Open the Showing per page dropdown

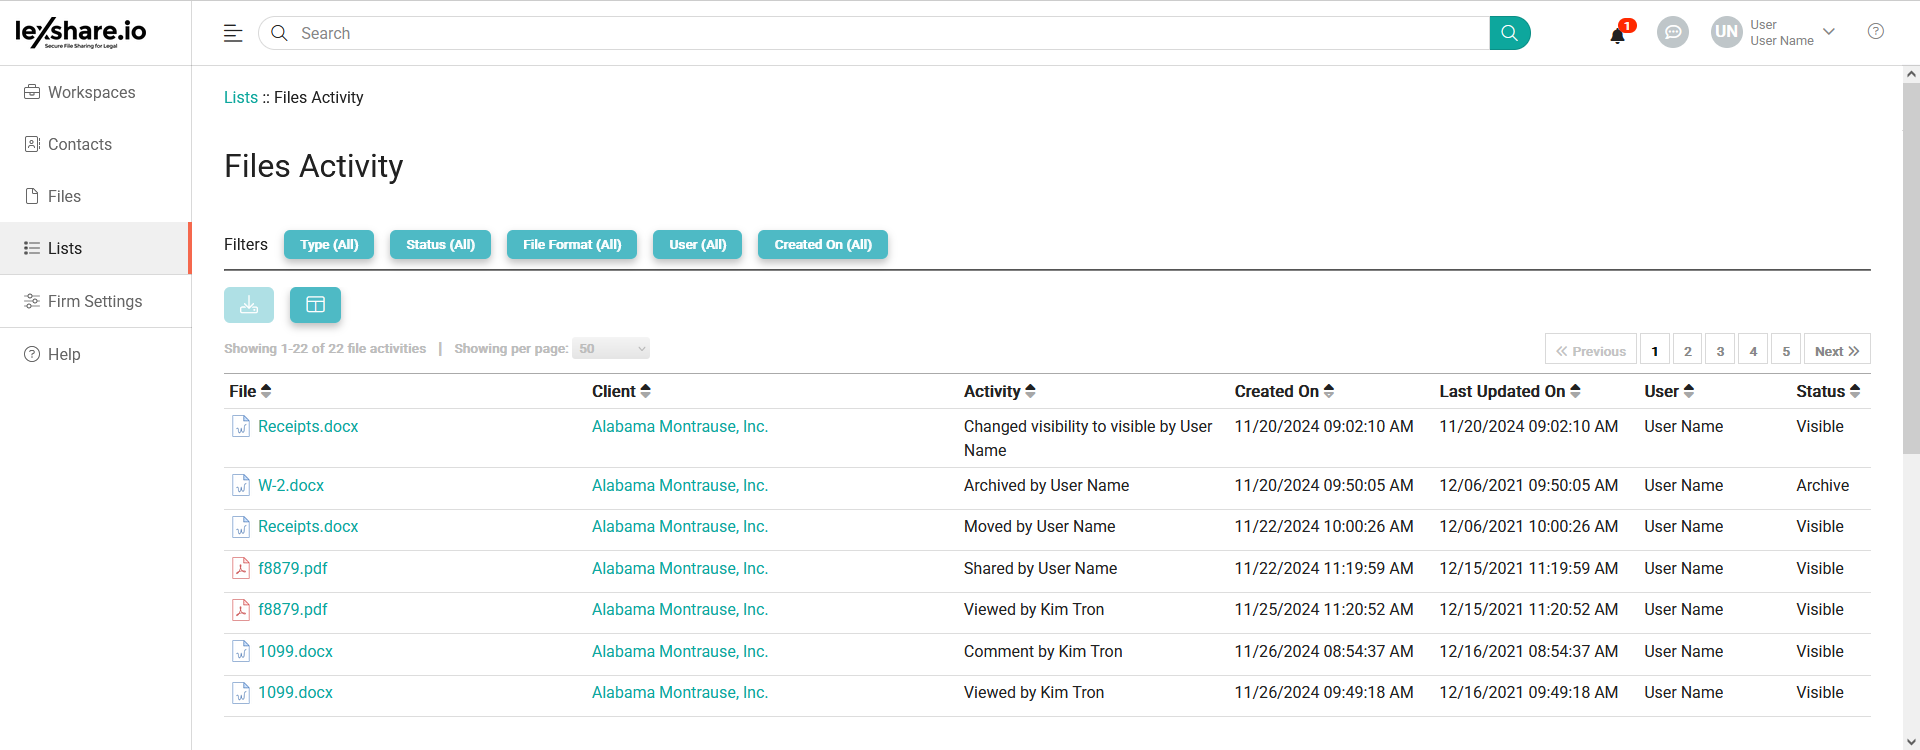click(612, 349)
